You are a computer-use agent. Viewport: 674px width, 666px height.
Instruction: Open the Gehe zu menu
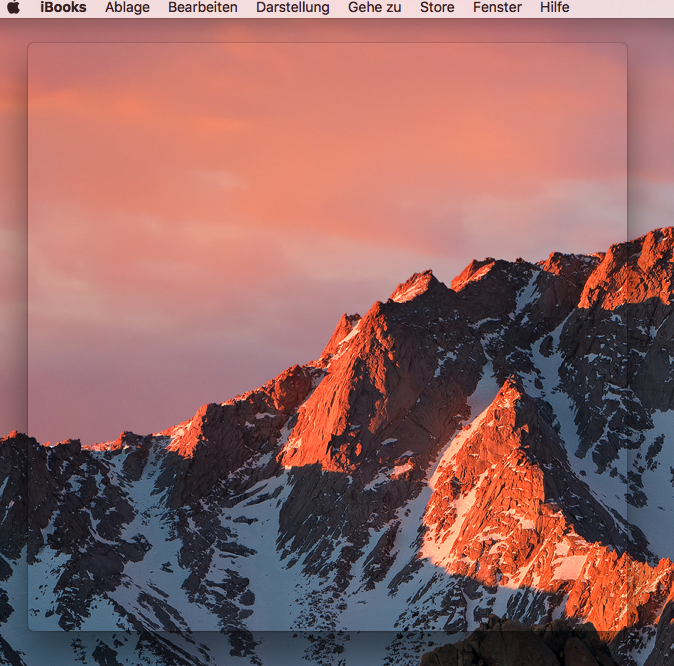tap(374, 8)
